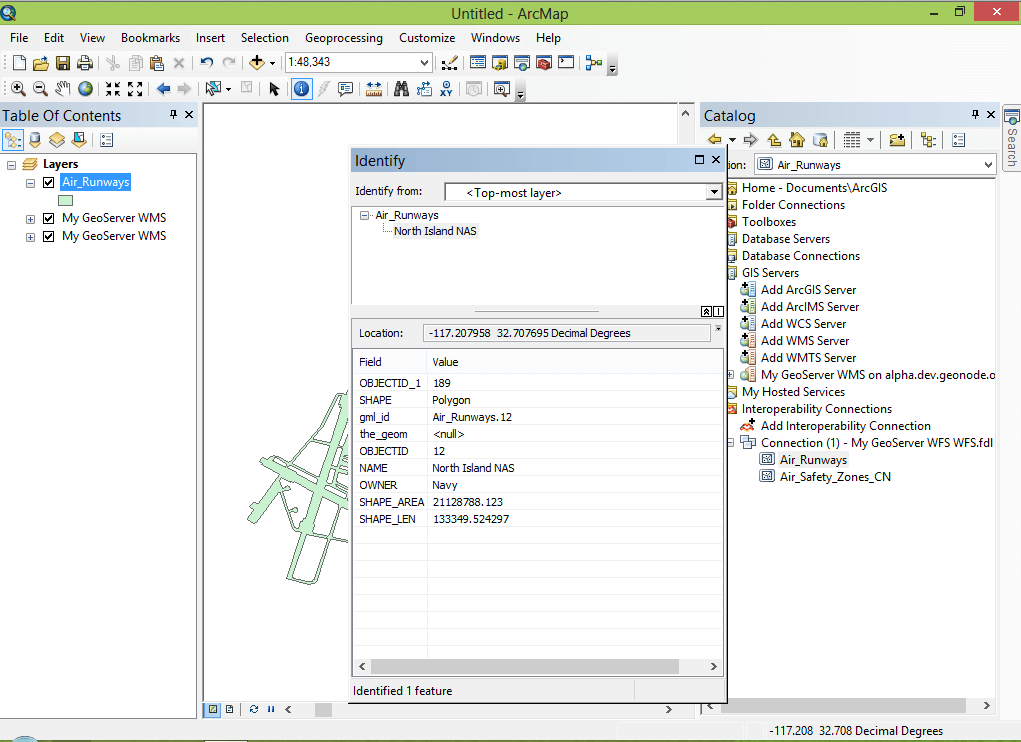Click Add WMS Server in Catalog

(805, 340)
